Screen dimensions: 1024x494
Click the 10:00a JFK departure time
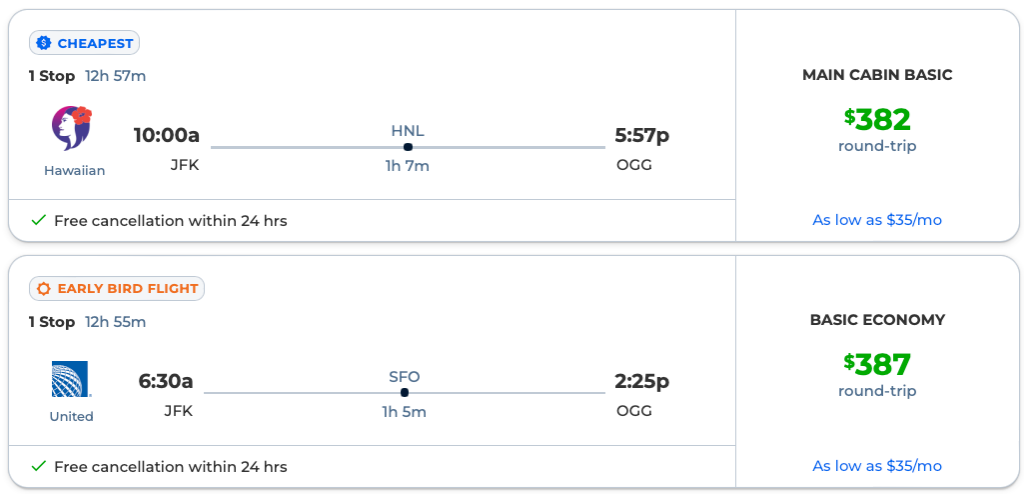tap(167, 135)
